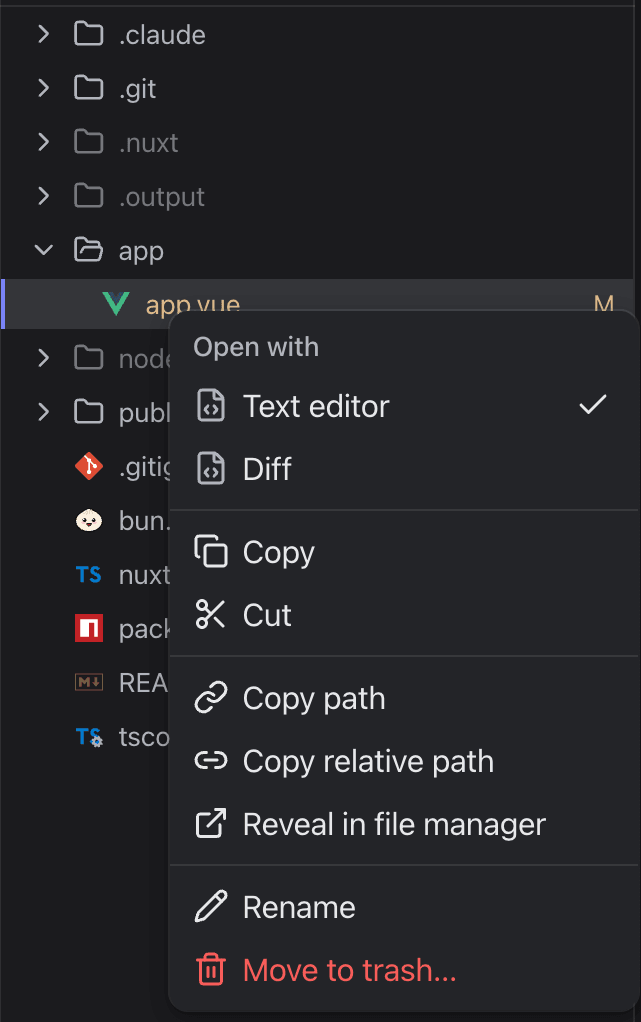
Task: Click the Copy icon in menu
Action: click(211, 551)
